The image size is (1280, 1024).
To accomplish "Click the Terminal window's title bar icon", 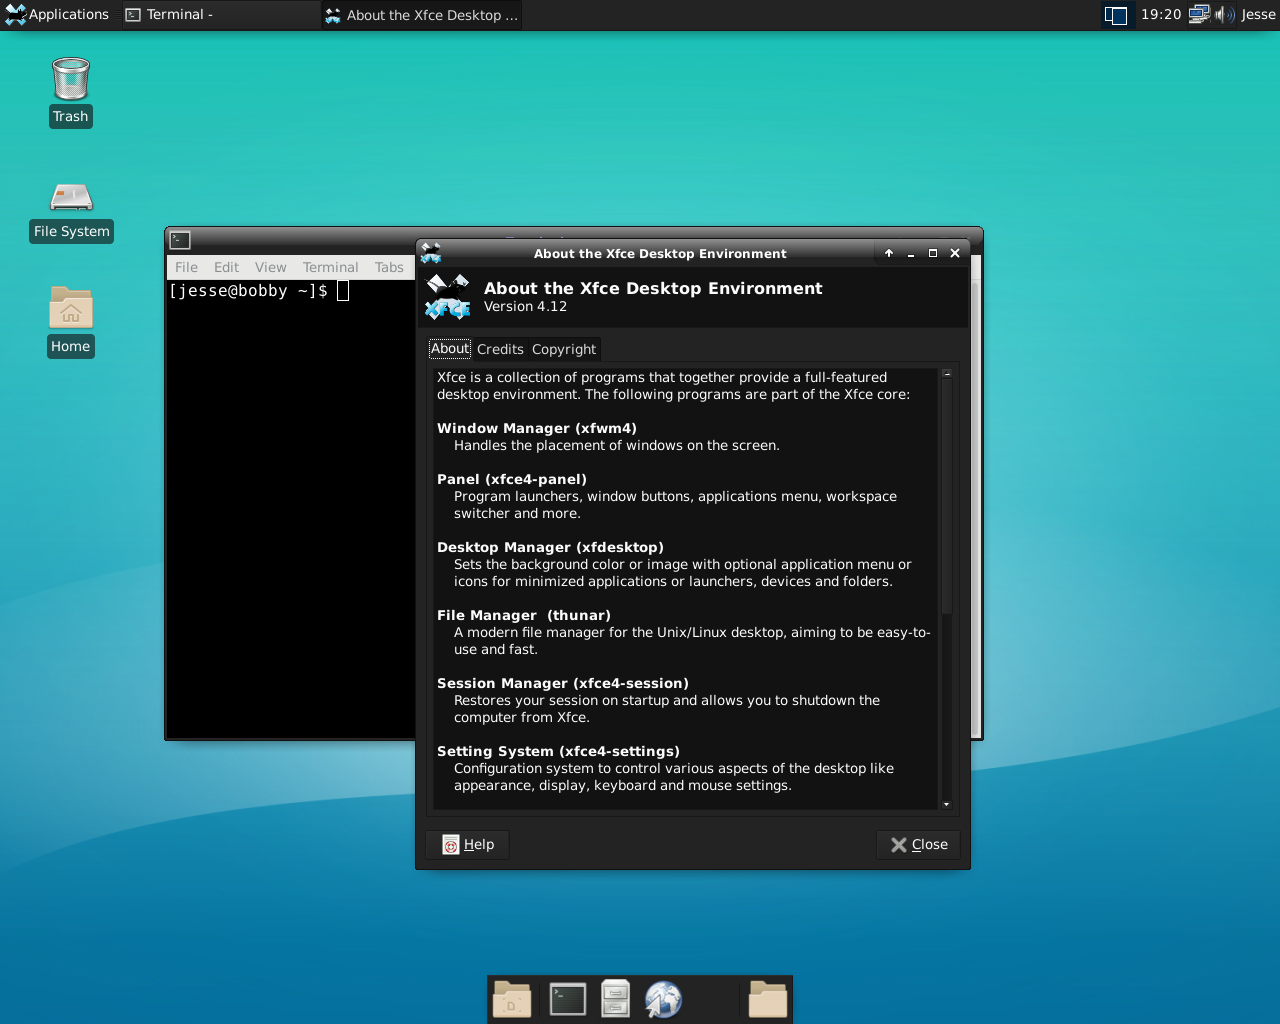I will tap(180, 240).
